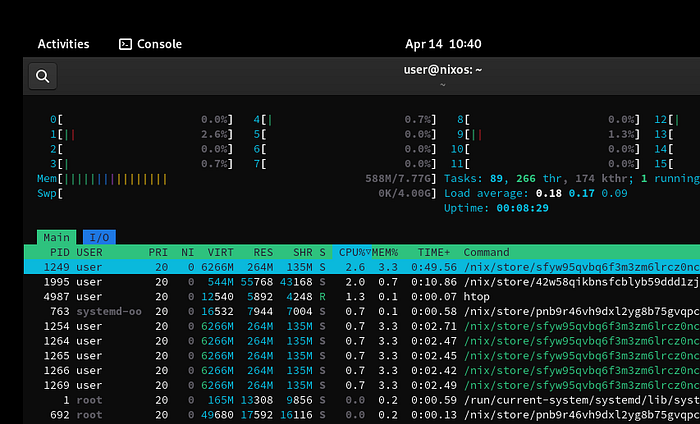Image resolution: width=700 pixels, height=424 pixels.
Task: Click the Apr 14 10:40 clock
Action: pyautogui.click(x=443, y=44)
